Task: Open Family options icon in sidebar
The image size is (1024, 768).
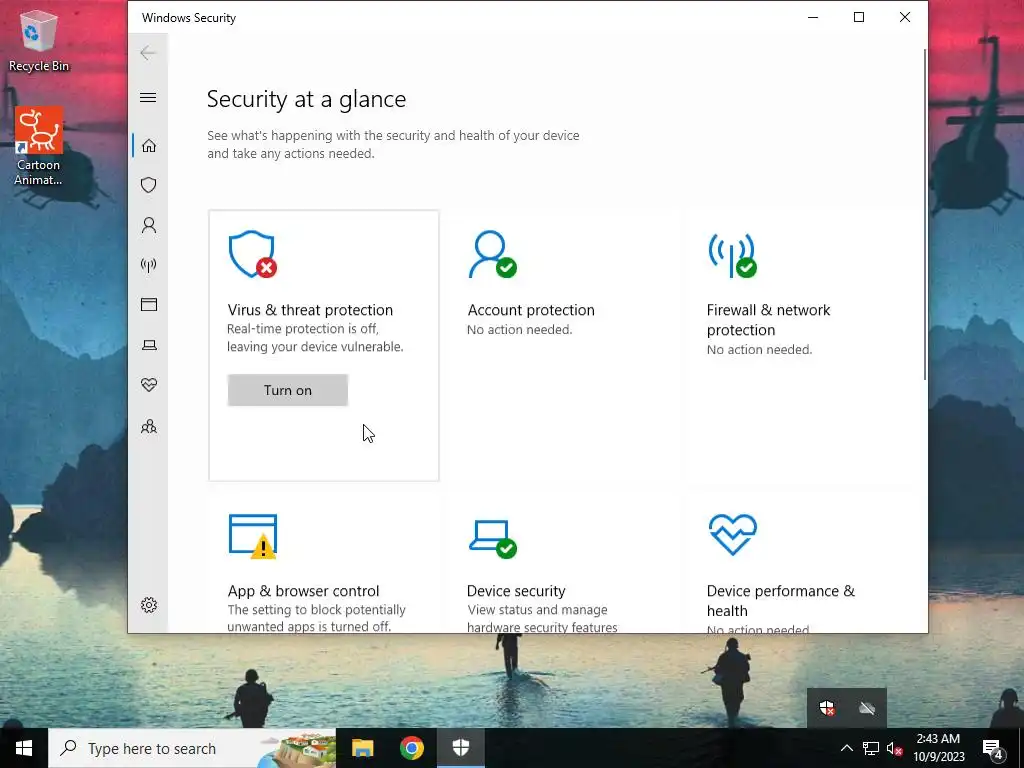Action: point(149,426)
